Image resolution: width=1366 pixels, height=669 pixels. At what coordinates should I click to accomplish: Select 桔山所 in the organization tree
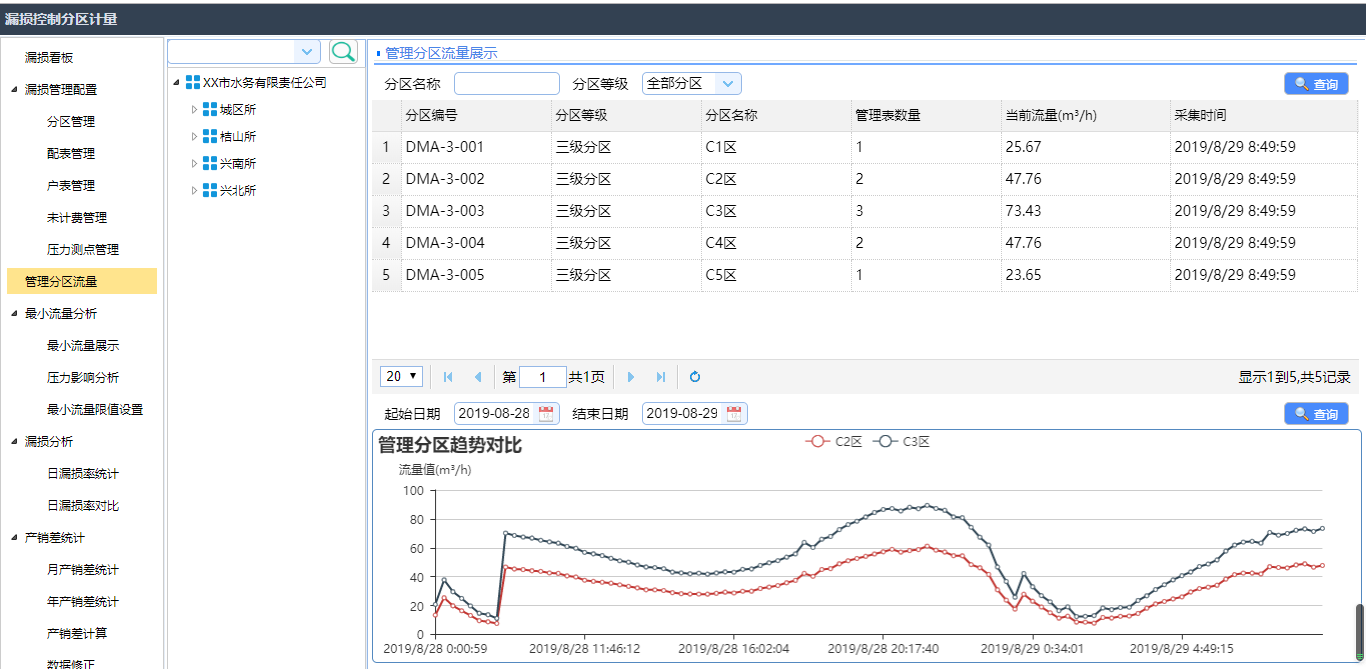pyautogui.click(x=238, y=137)
